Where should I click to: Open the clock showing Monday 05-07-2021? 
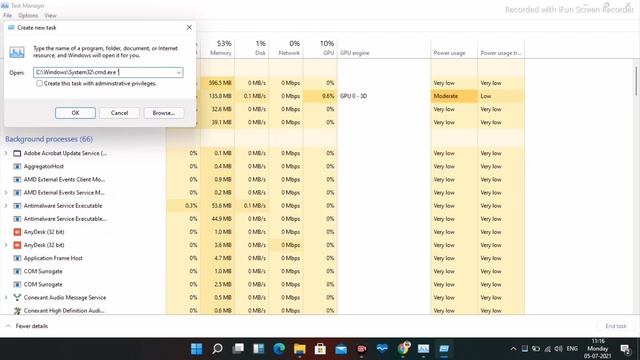click(x=598, y=349)
